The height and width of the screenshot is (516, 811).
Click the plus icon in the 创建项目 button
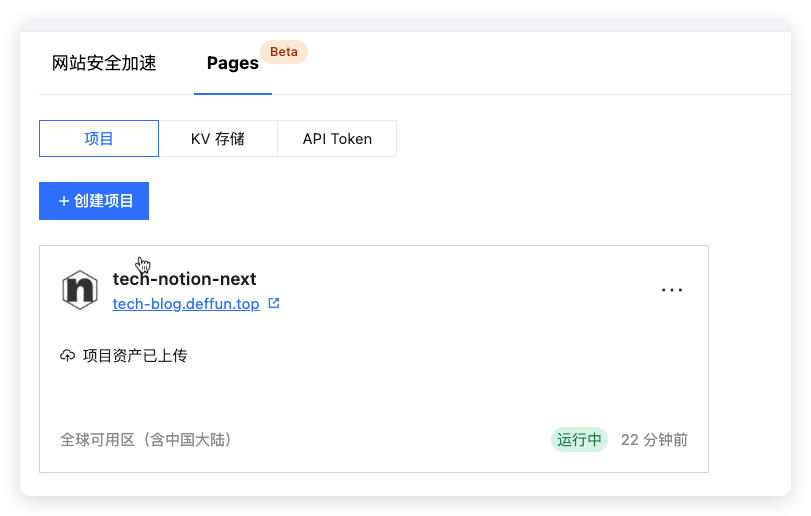(x=64, y=201)
